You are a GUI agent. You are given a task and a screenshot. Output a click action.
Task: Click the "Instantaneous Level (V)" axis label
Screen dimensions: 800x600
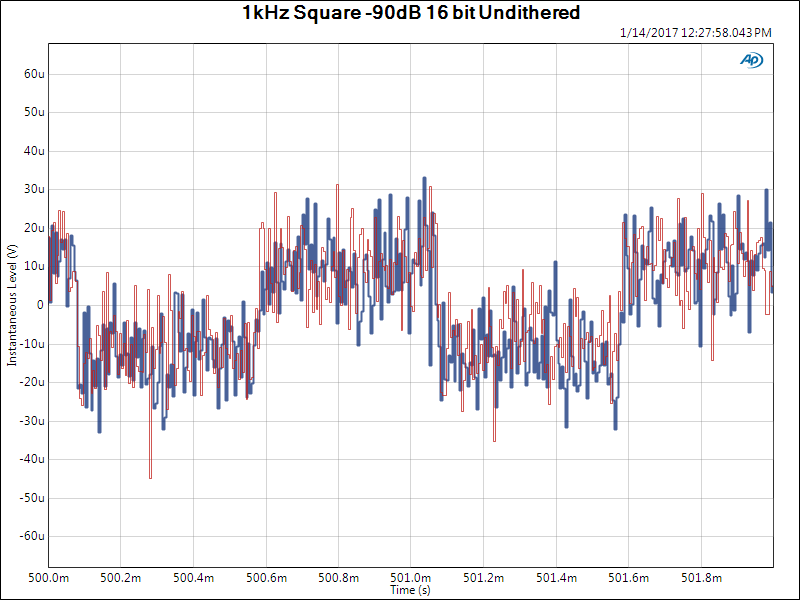(x=12, y=305)
